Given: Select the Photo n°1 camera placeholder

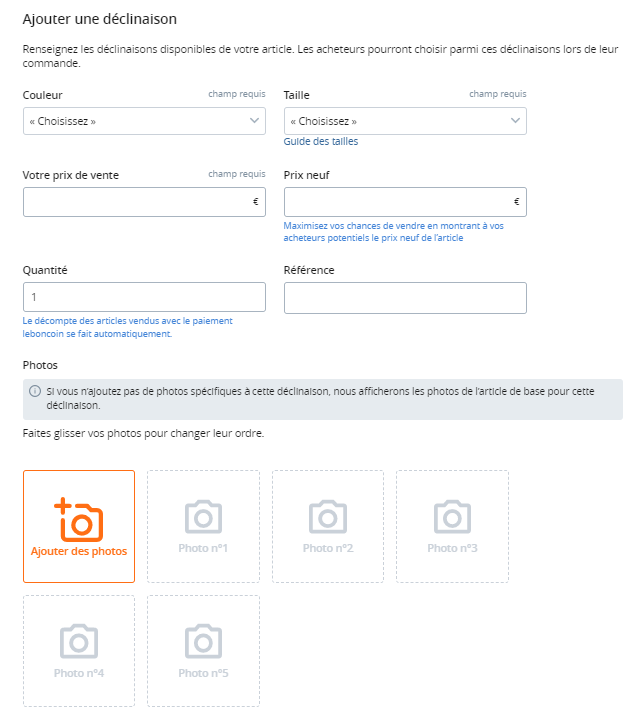Looking at the screenshot, I should tap(203, 526).
